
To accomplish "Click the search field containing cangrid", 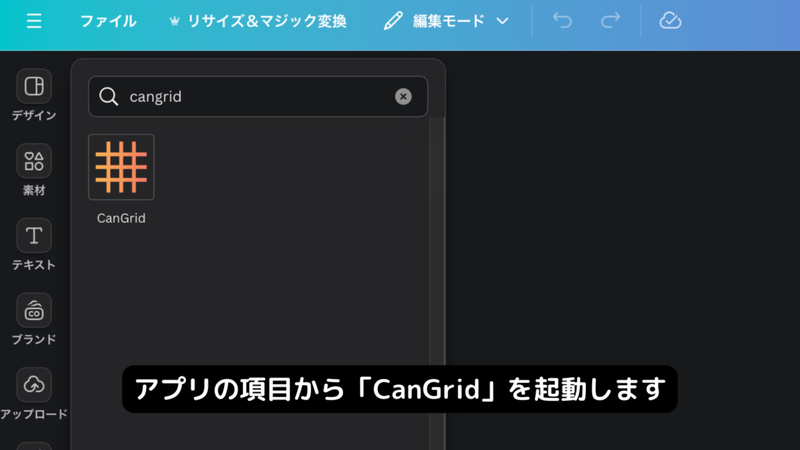I will [x=258, y=96].
